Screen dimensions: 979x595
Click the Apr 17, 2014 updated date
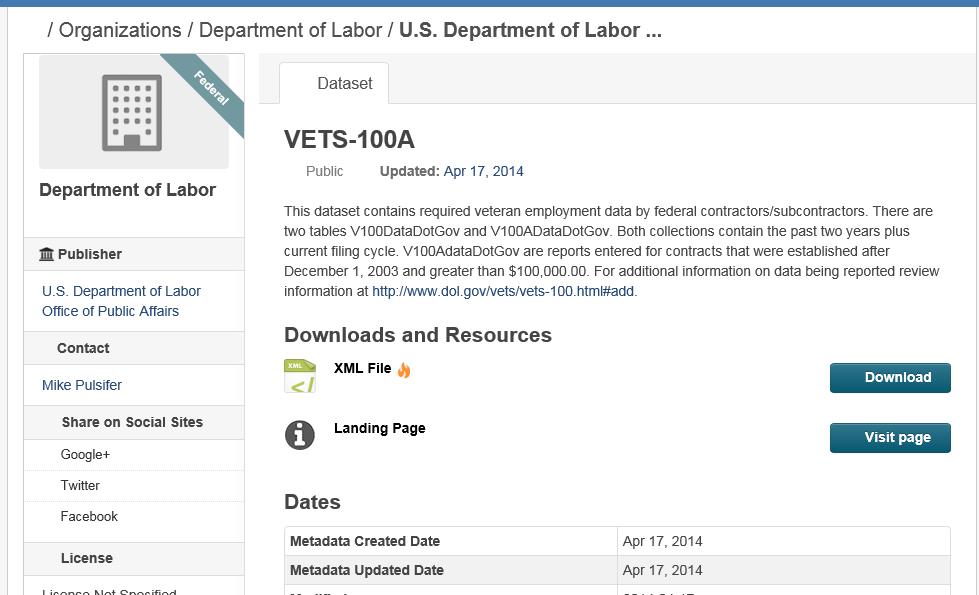483,171
